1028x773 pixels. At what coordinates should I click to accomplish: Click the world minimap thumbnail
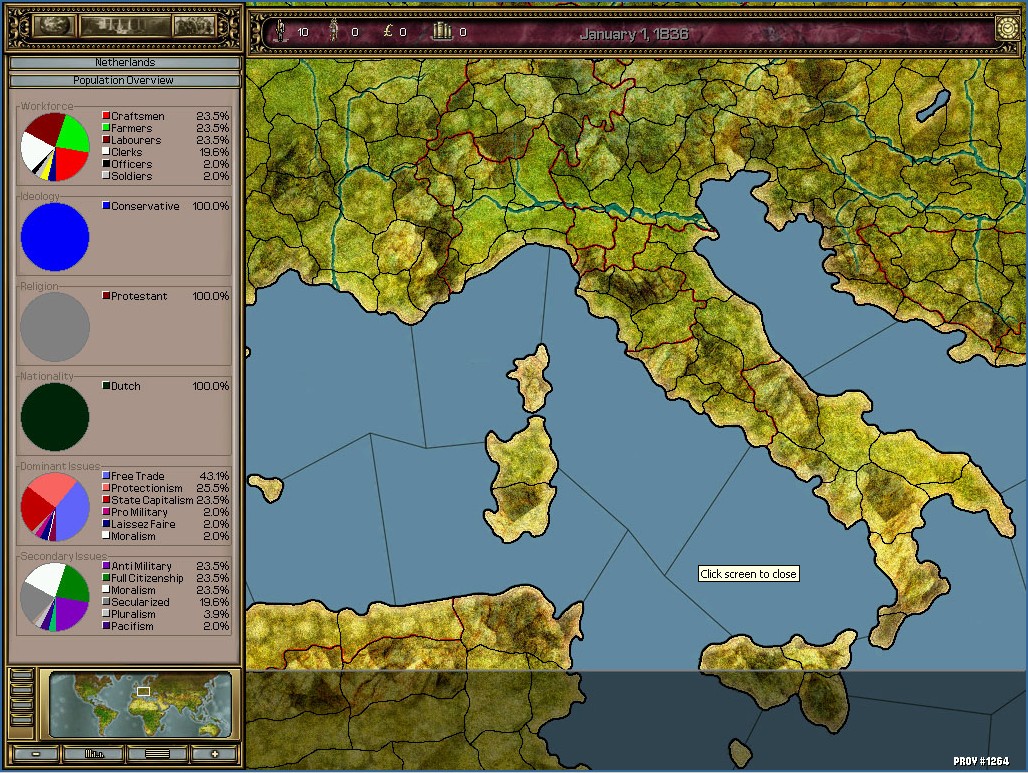point(138,704)
